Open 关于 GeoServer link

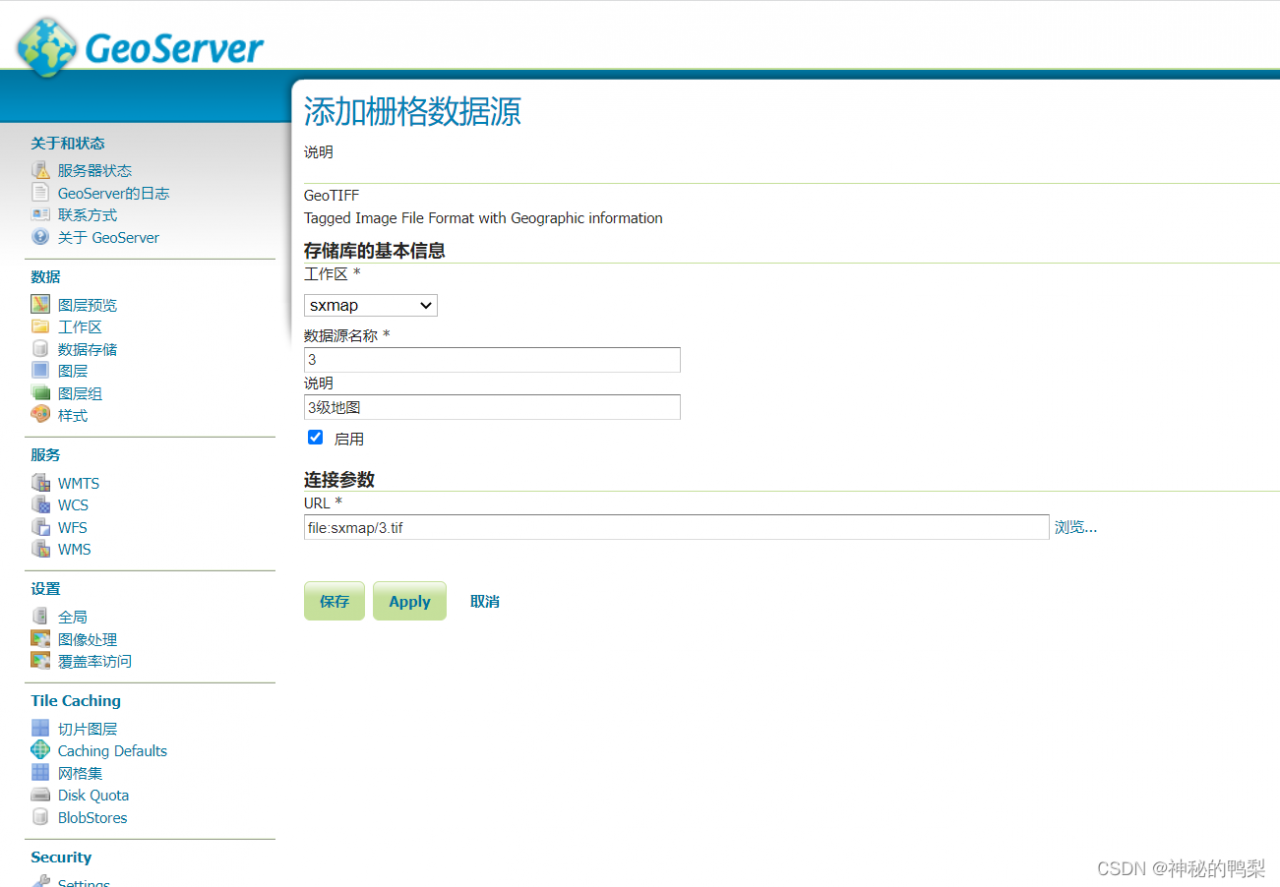click(x=108, y=238)
